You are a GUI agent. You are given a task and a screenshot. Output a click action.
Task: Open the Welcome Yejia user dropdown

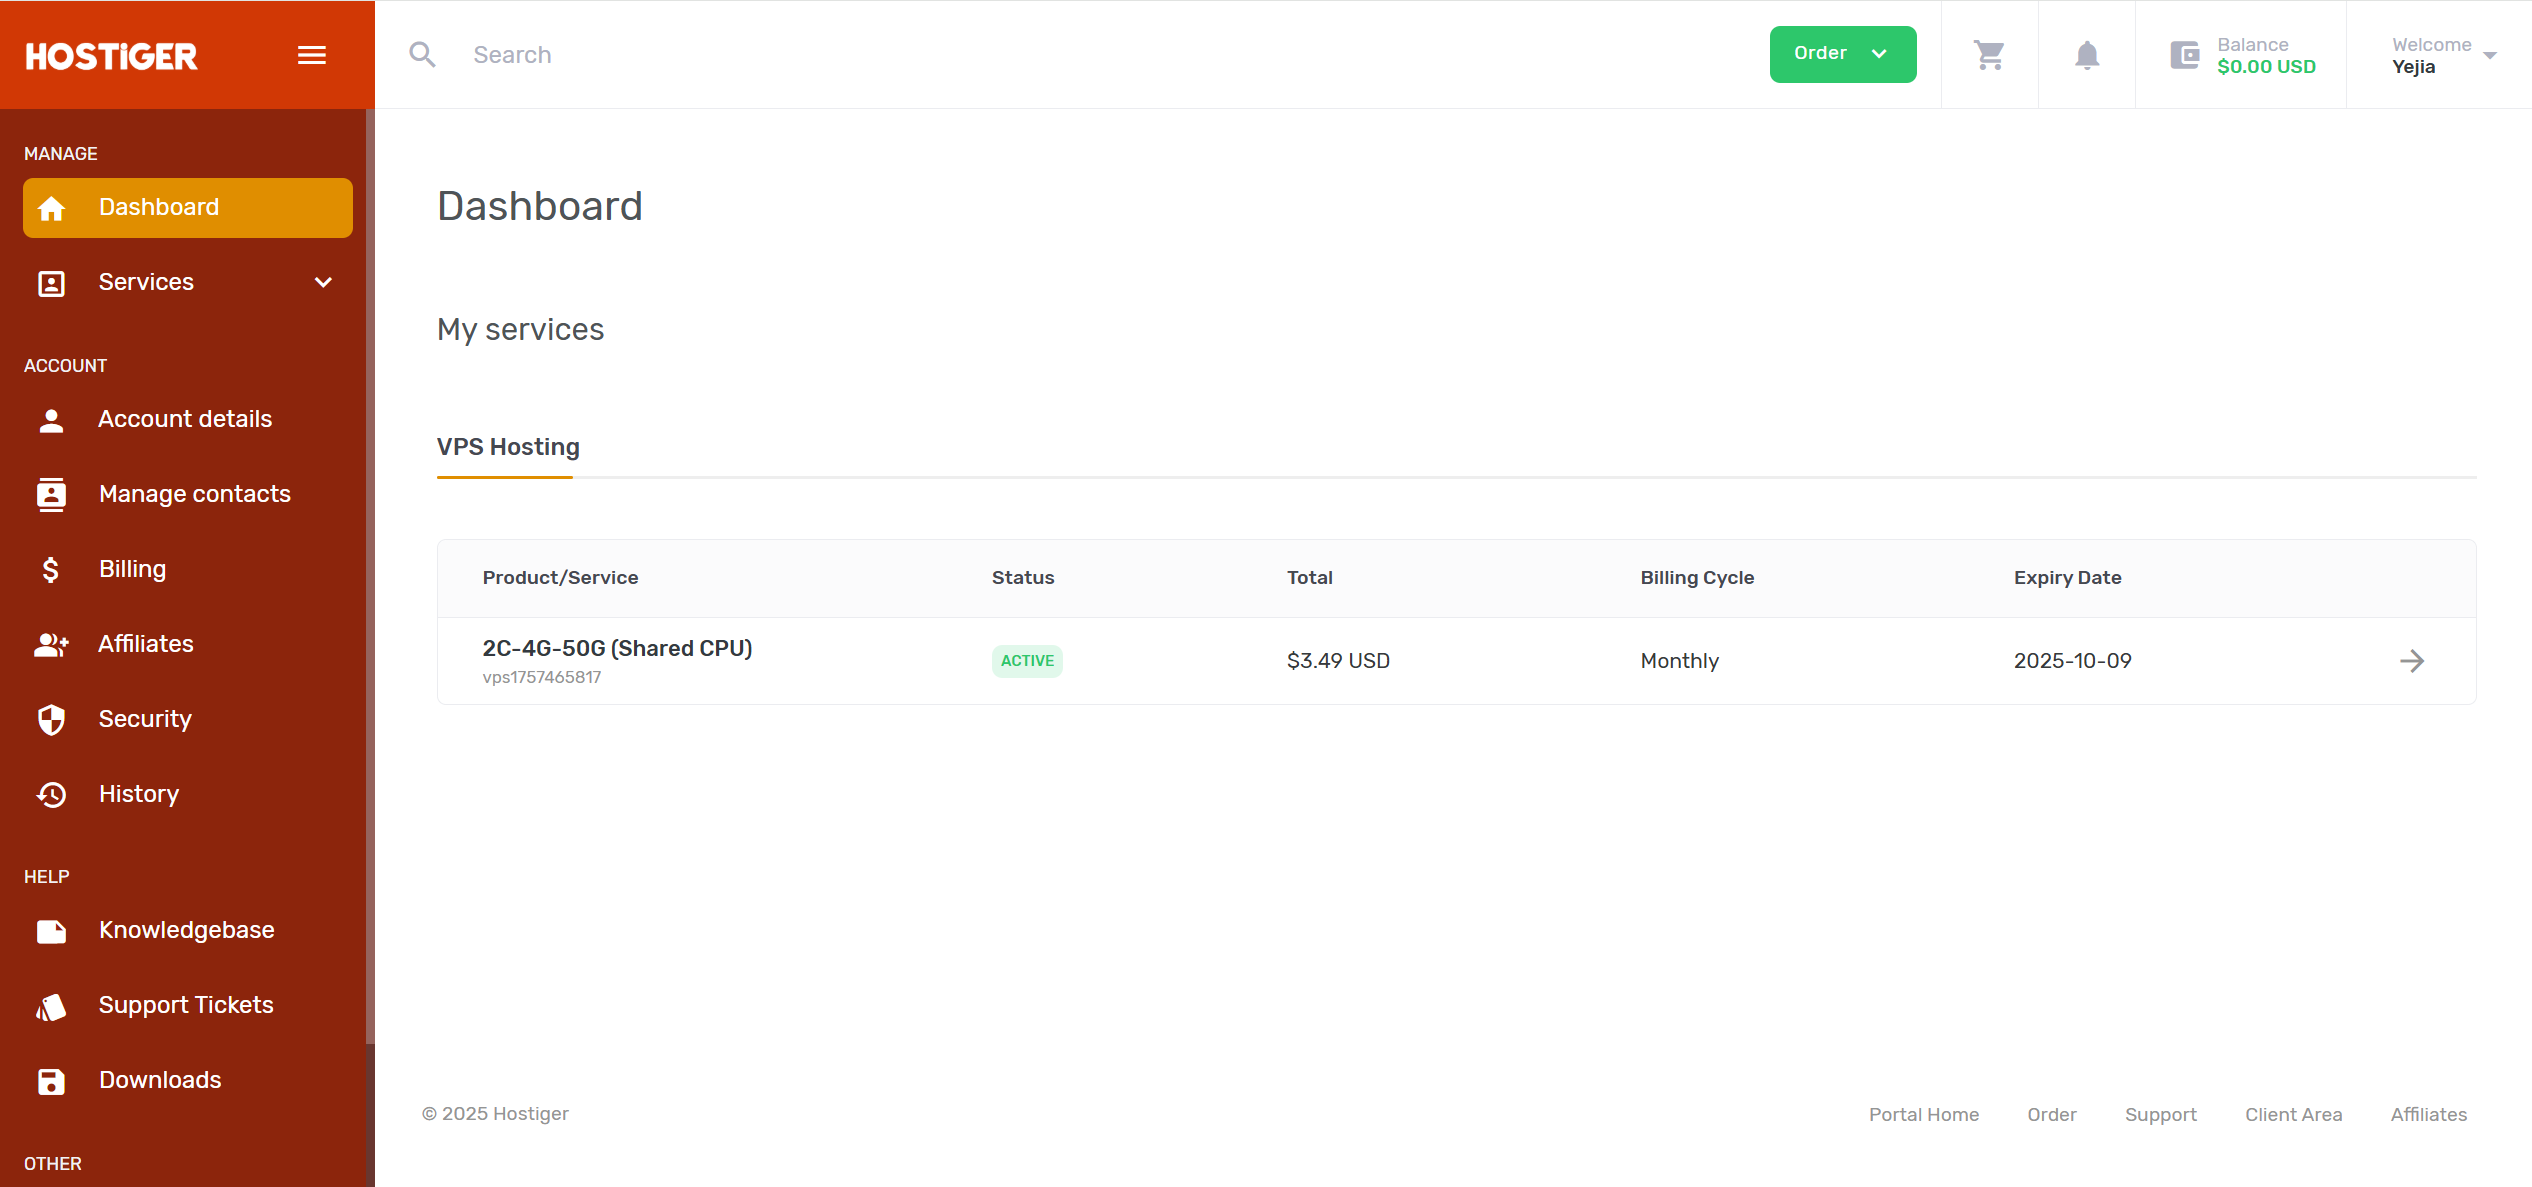(x=2443, y=55)
